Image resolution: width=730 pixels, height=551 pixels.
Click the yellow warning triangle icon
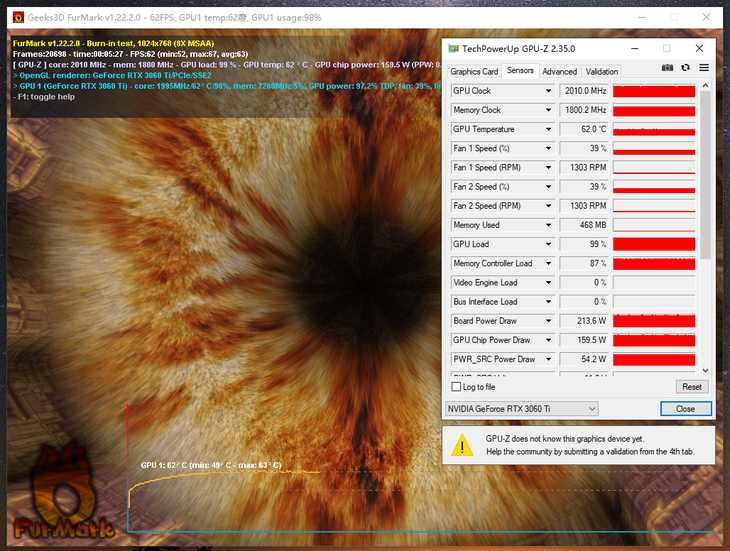462,445
